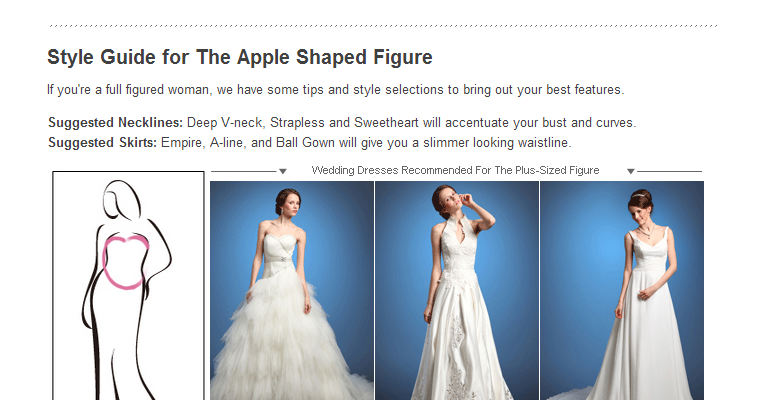This screenshot has width=763, height=400.
Task: Click the Style Guide for Apple Shaped Figure heading
Action: pyautogui.click(x=240, y=57)
